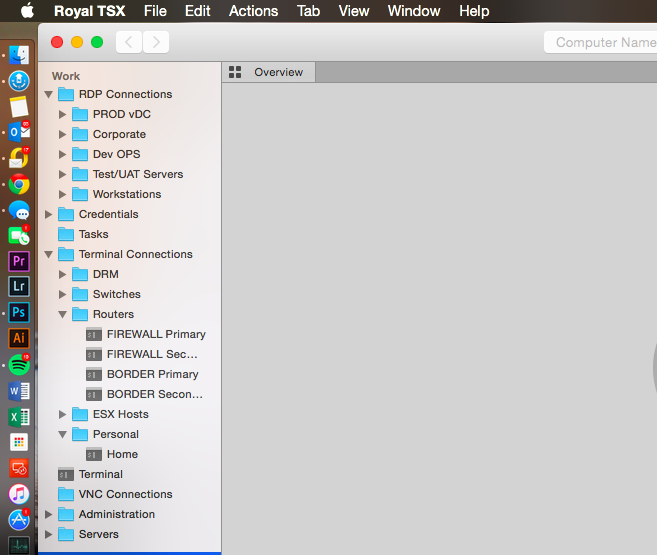This screenshot has width=657, height=555.
Task: Open the Window menu
Action: point(414,11)
